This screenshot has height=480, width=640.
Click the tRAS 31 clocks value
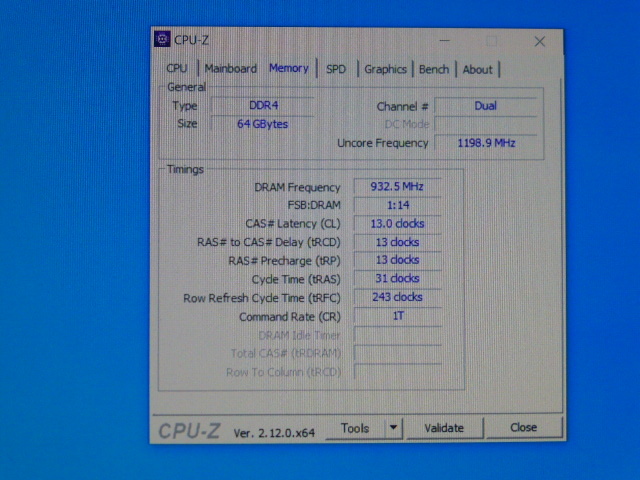397,278
